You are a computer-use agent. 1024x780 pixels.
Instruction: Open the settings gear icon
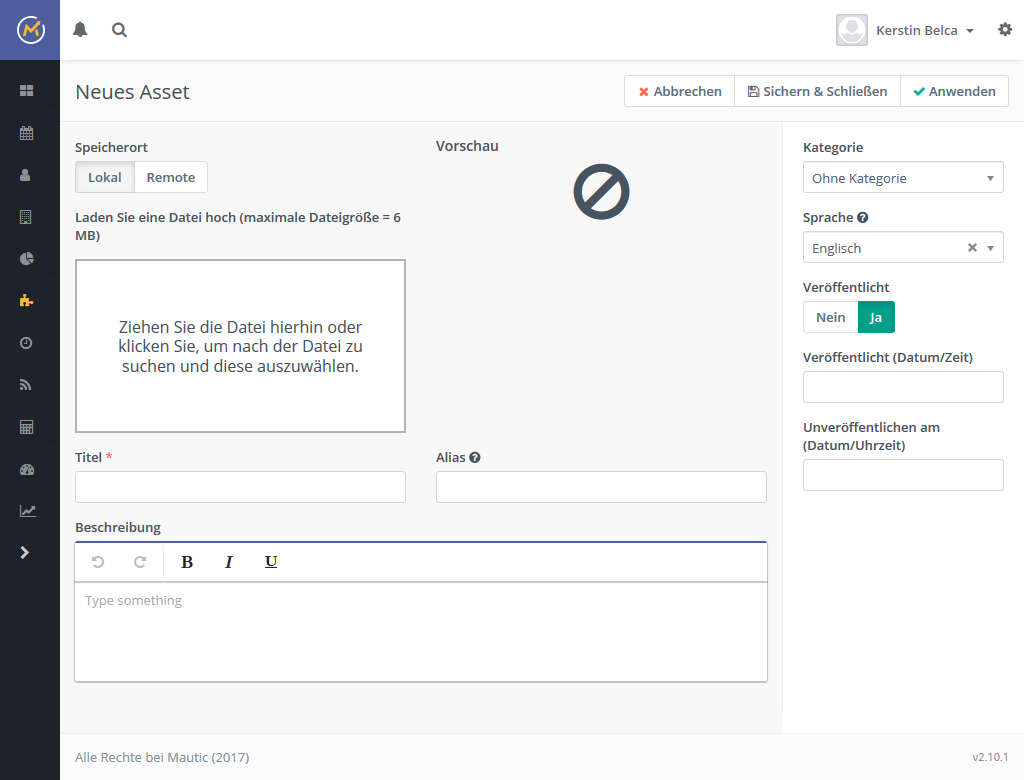pyautogui.click(x=1005, y=30)
